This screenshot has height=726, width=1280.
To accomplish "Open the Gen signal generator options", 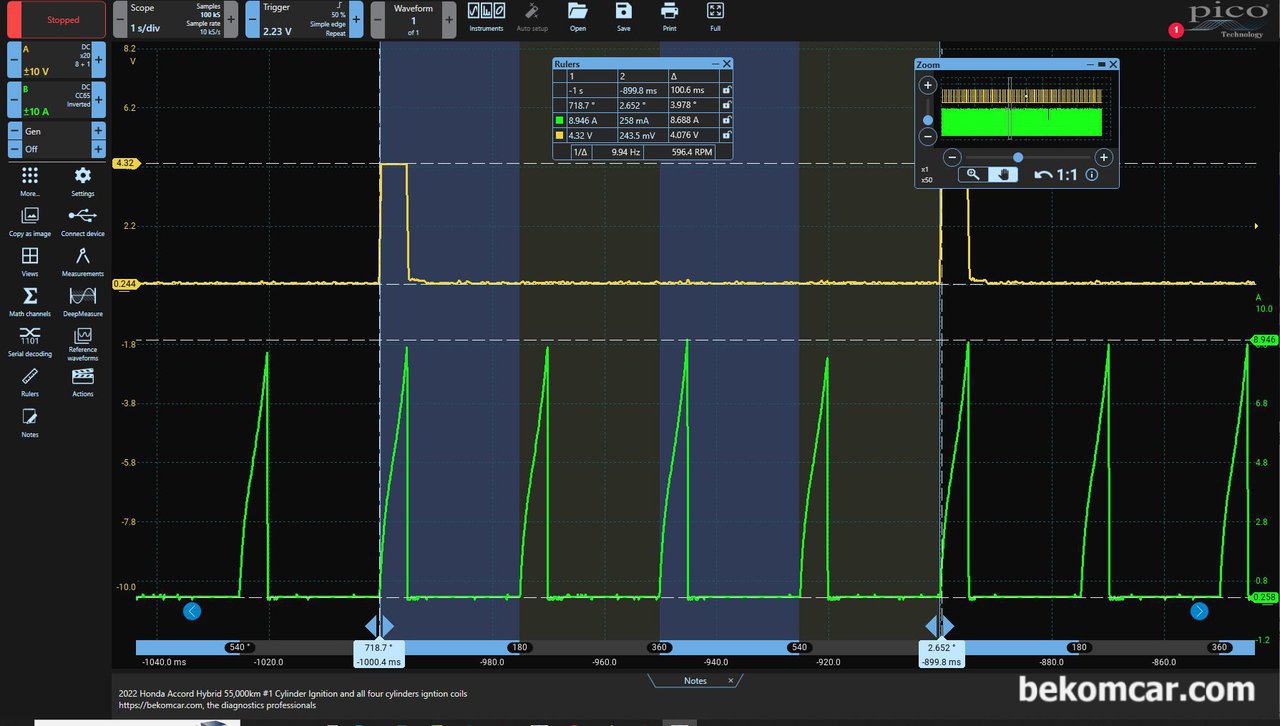I will point(56,131).
